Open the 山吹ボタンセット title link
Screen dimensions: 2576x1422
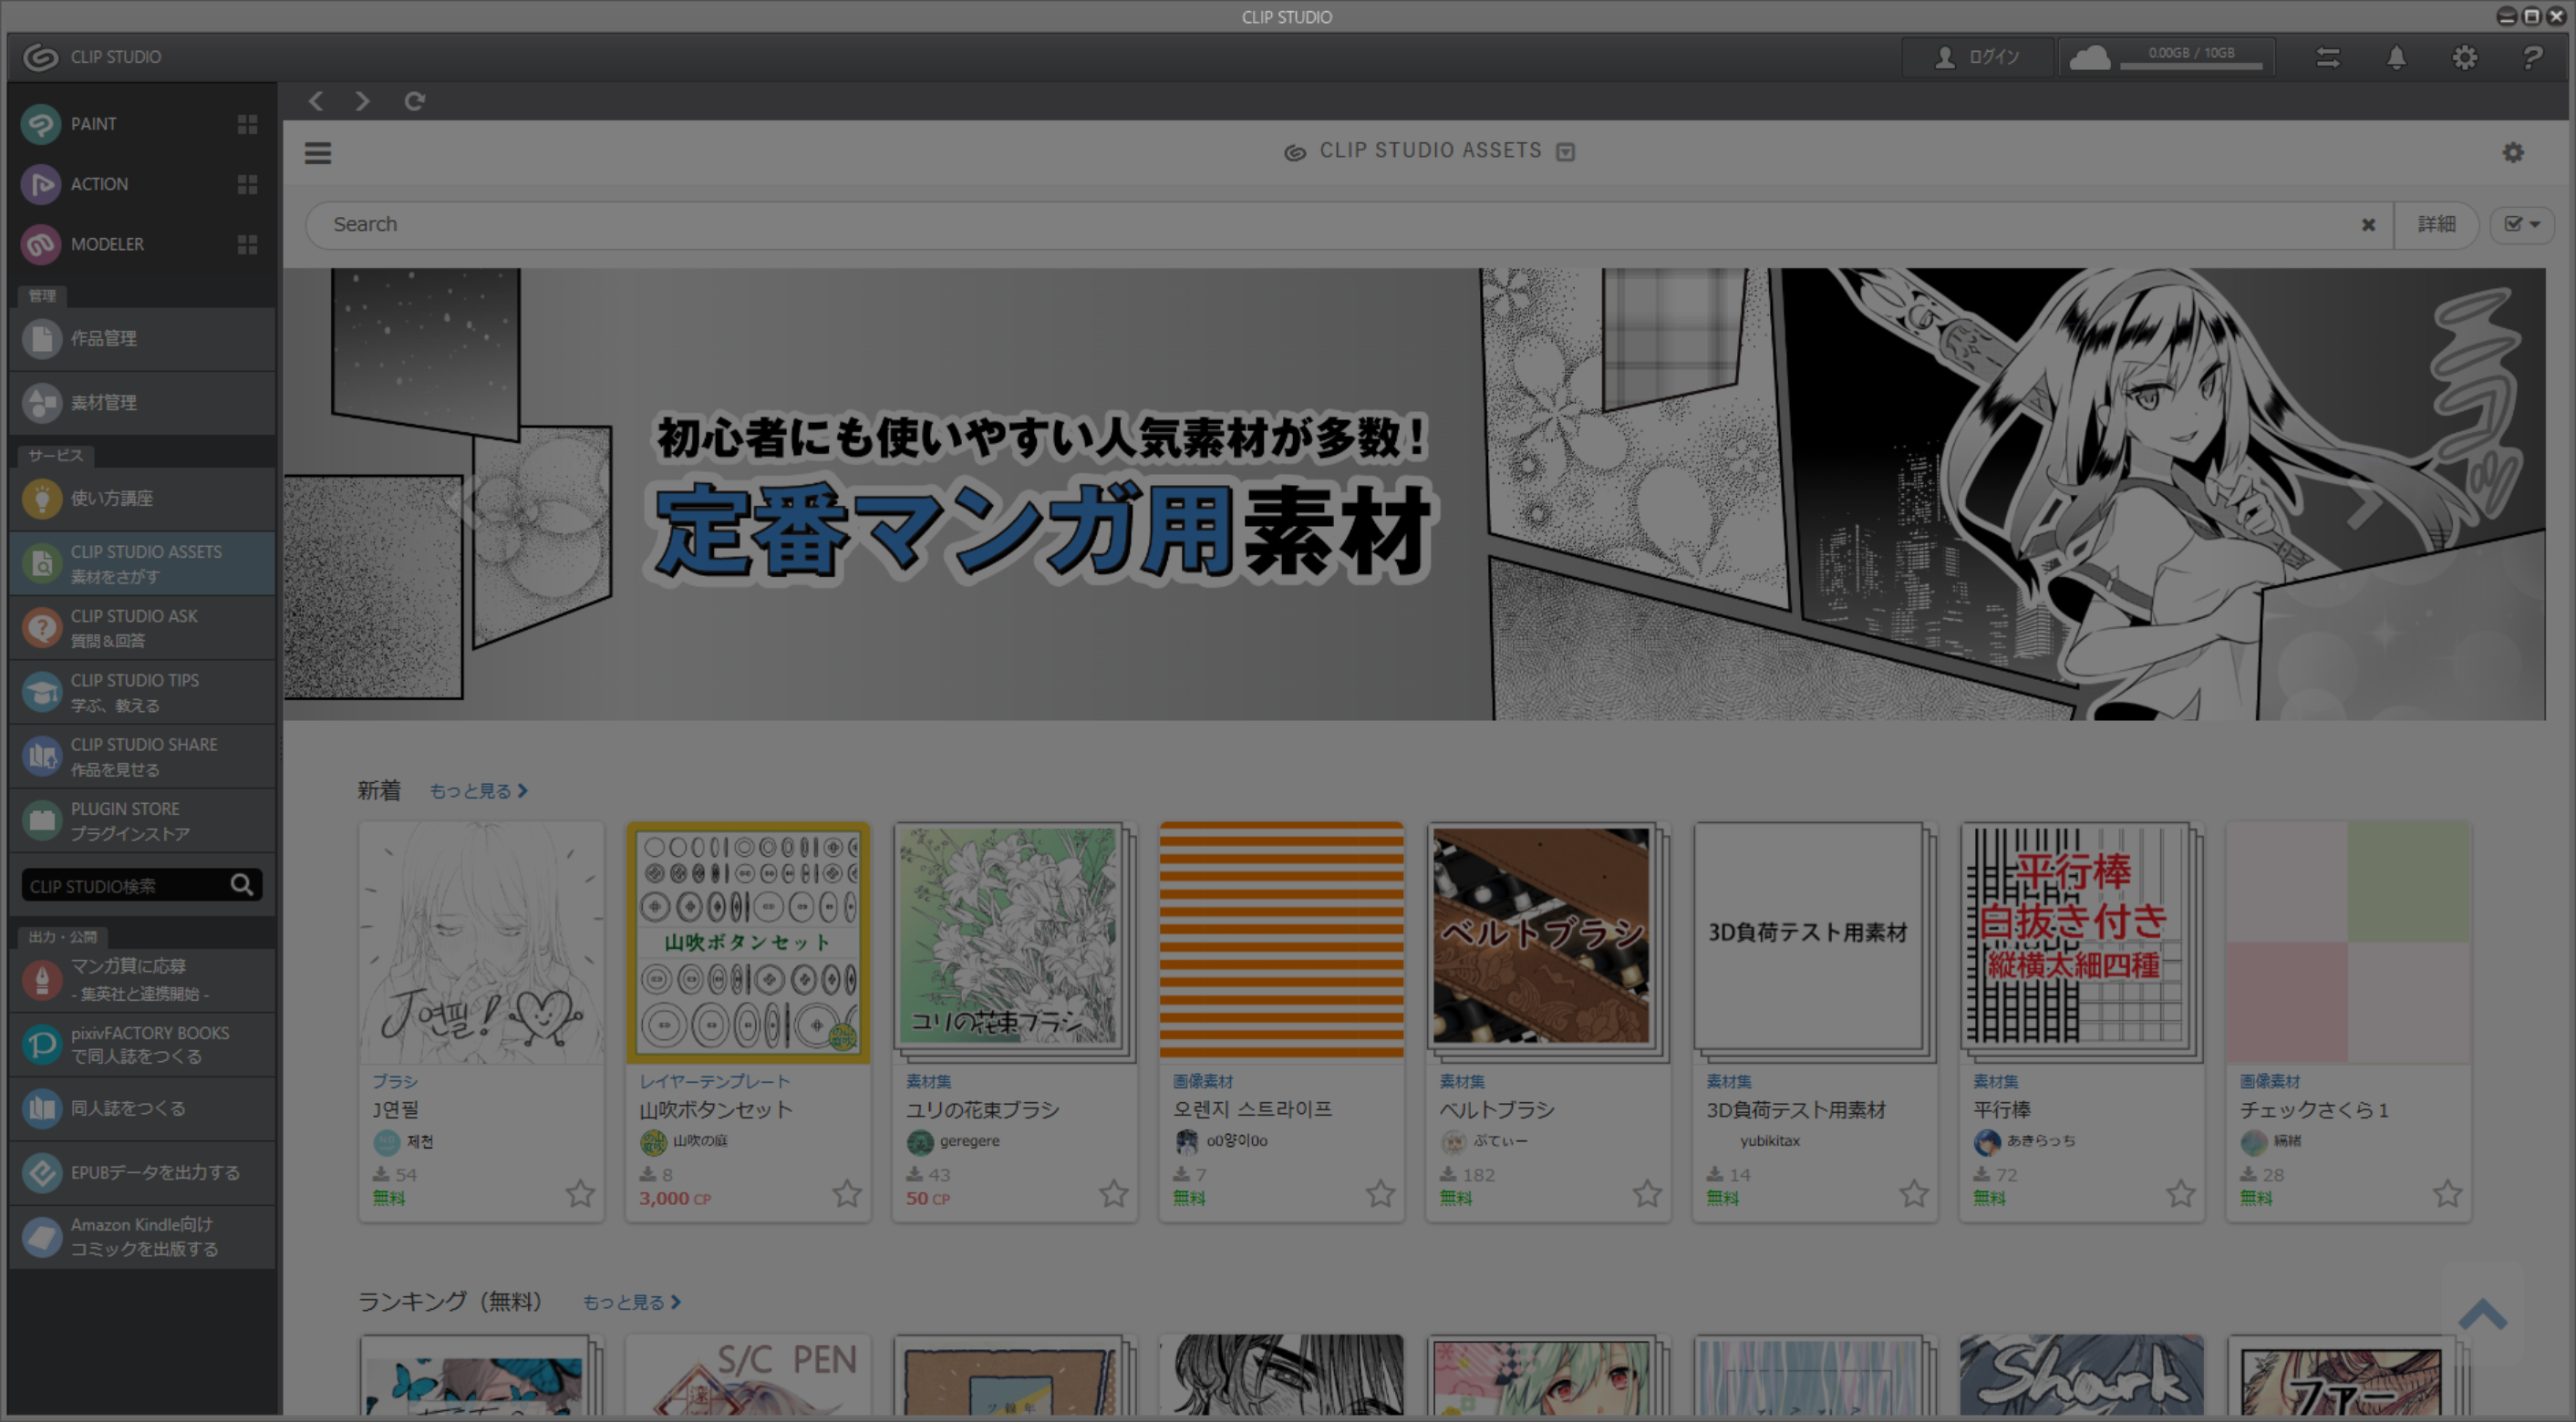[x=715, y=1110]
